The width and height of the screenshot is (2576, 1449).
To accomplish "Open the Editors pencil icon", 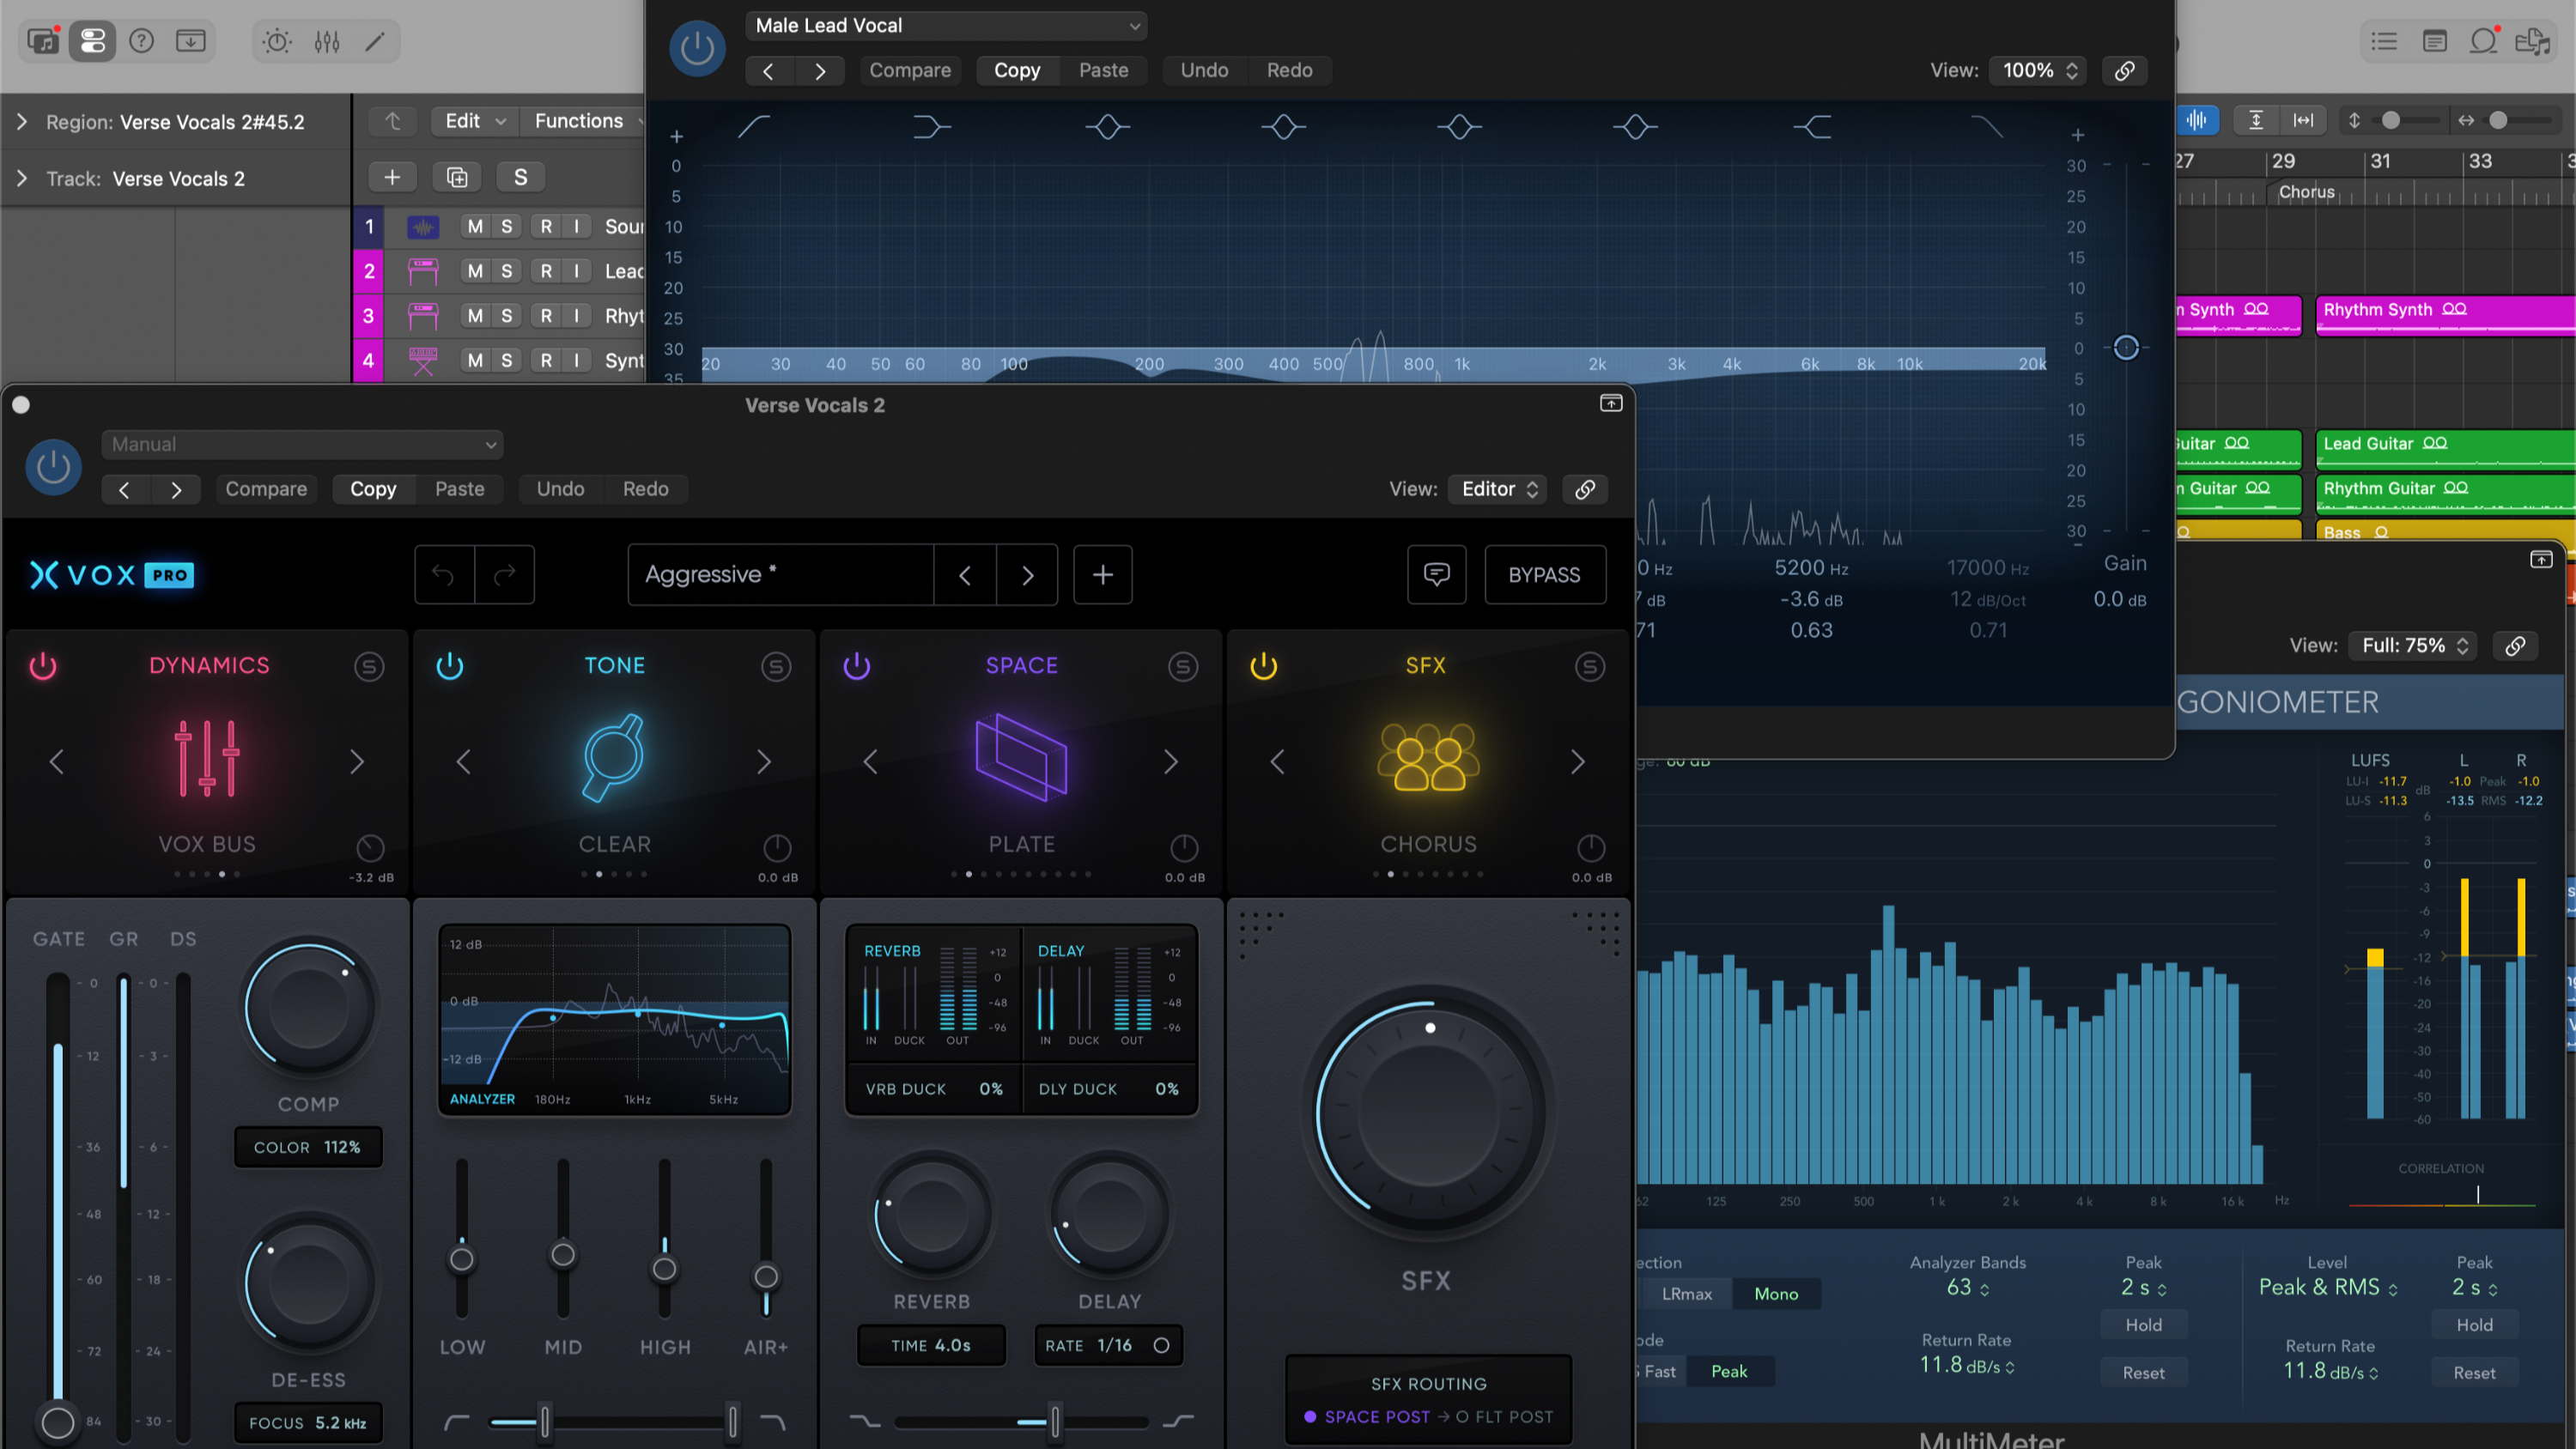I will [x=375, y=41].
